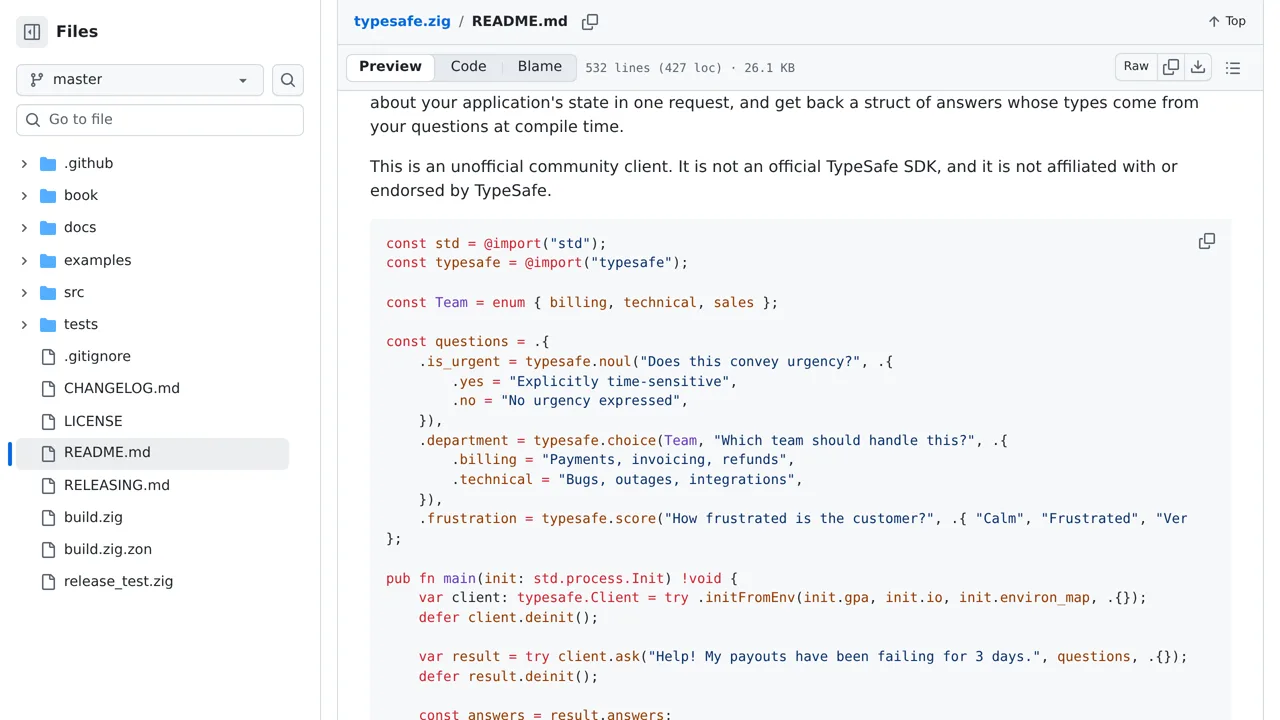Open build.zig.zon file
Viewport: 1280px width, 720px height.
[108, 549]
